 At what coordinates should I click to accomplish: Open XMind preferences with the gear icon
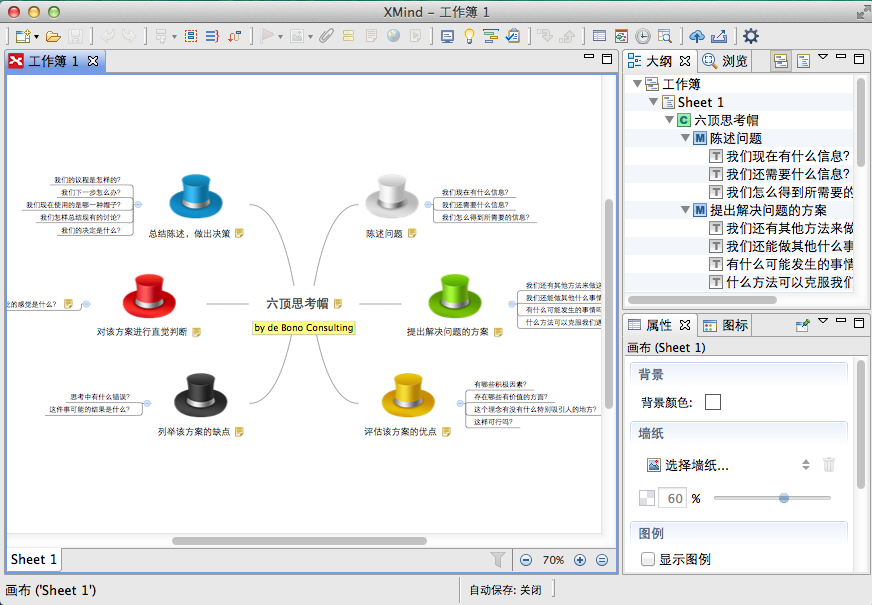tap(751, 35)
